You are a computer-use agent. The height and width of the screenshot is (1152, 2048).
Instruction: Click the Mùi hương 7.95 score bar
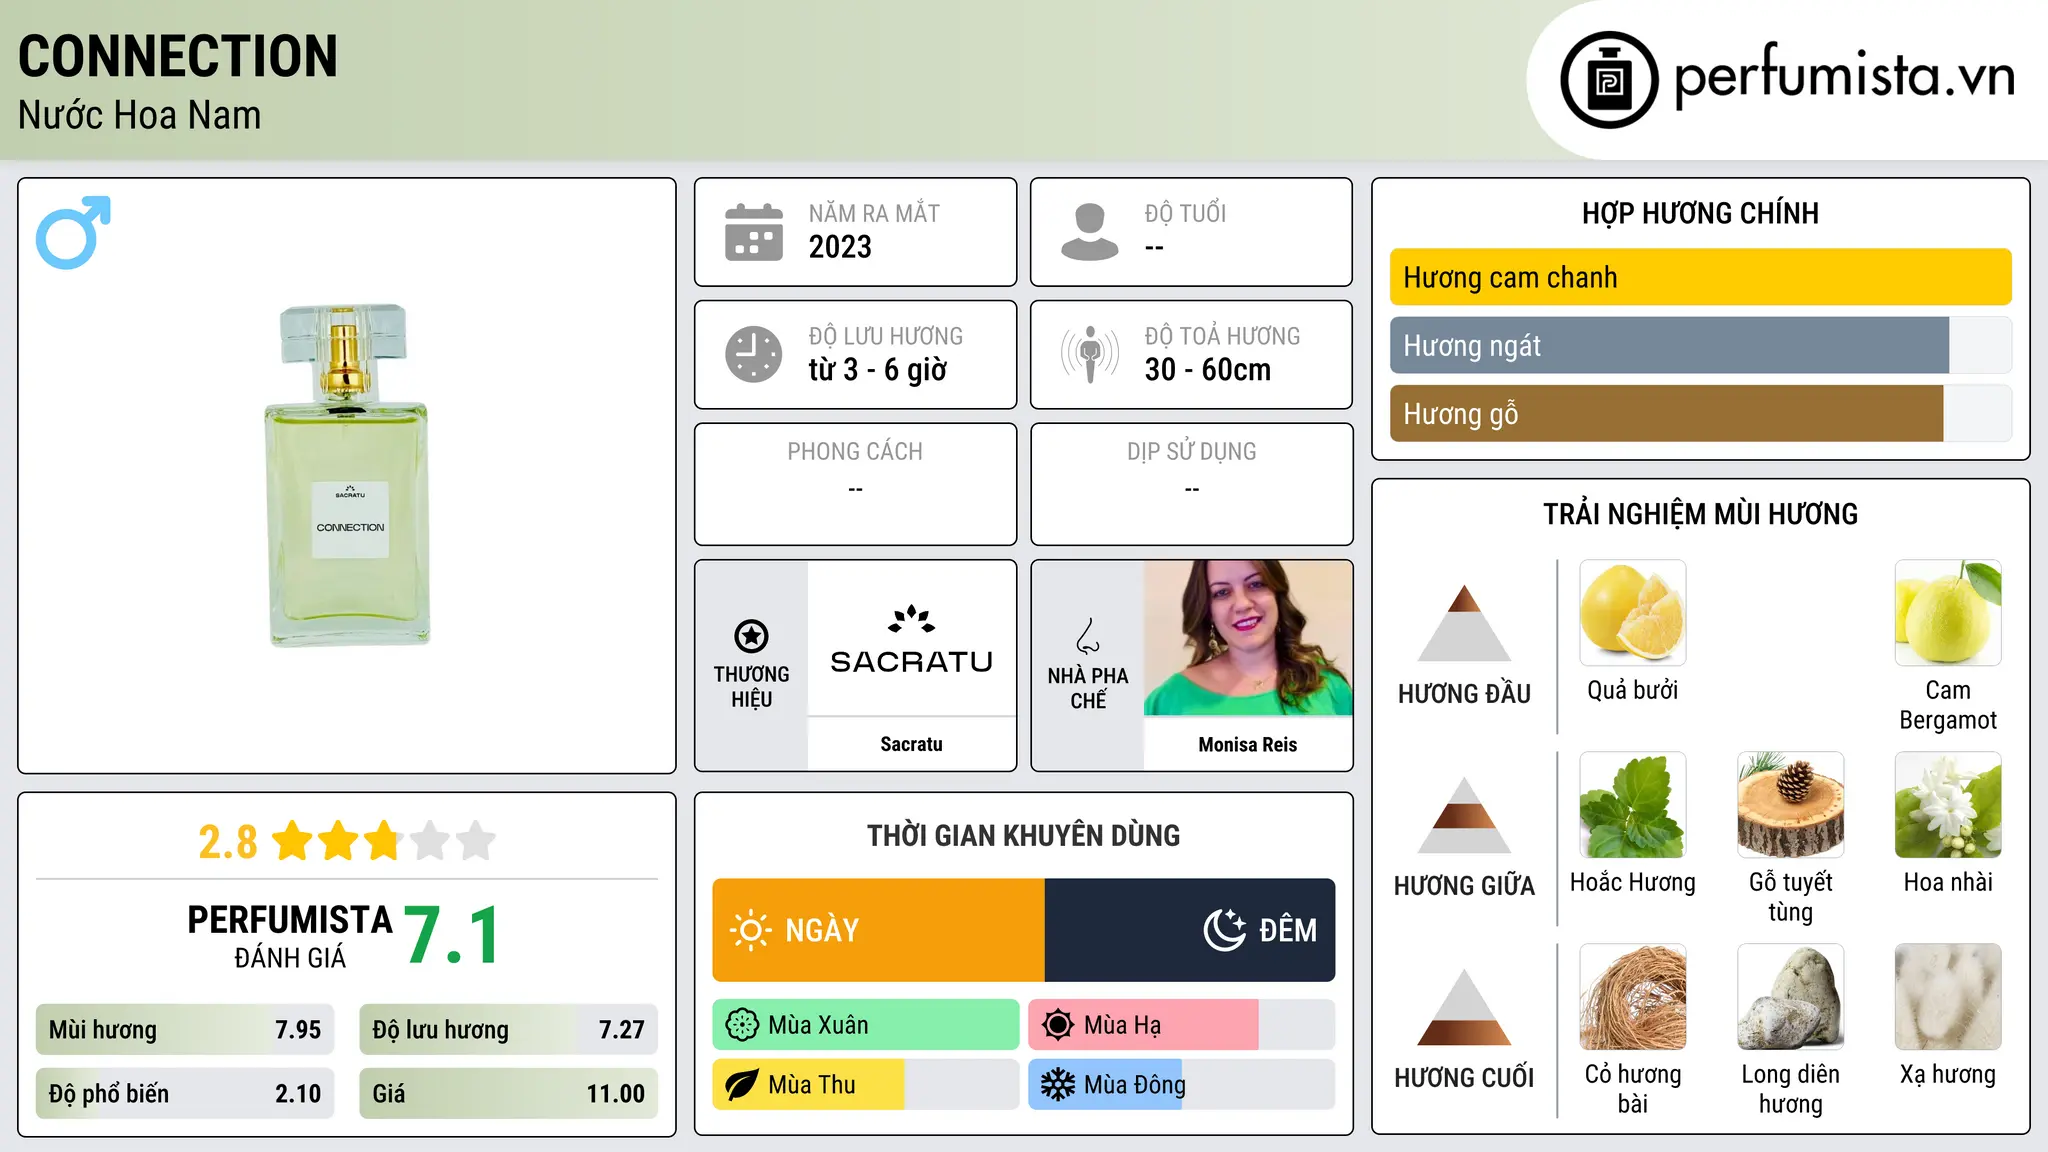(x=185, y=1029)
